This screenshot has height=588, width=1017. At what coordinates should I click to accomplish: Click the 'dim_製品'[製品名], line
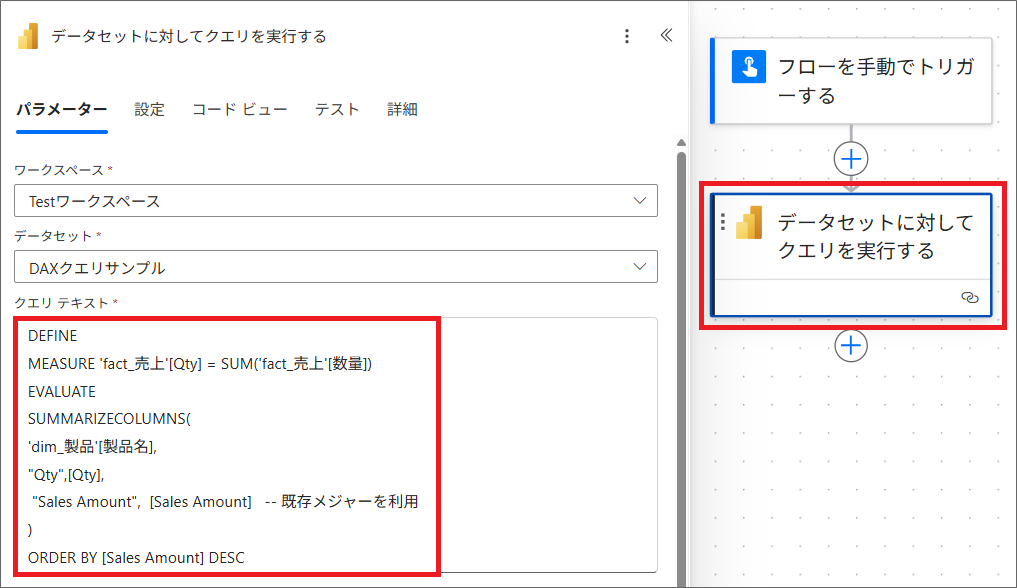coord(92,447)
